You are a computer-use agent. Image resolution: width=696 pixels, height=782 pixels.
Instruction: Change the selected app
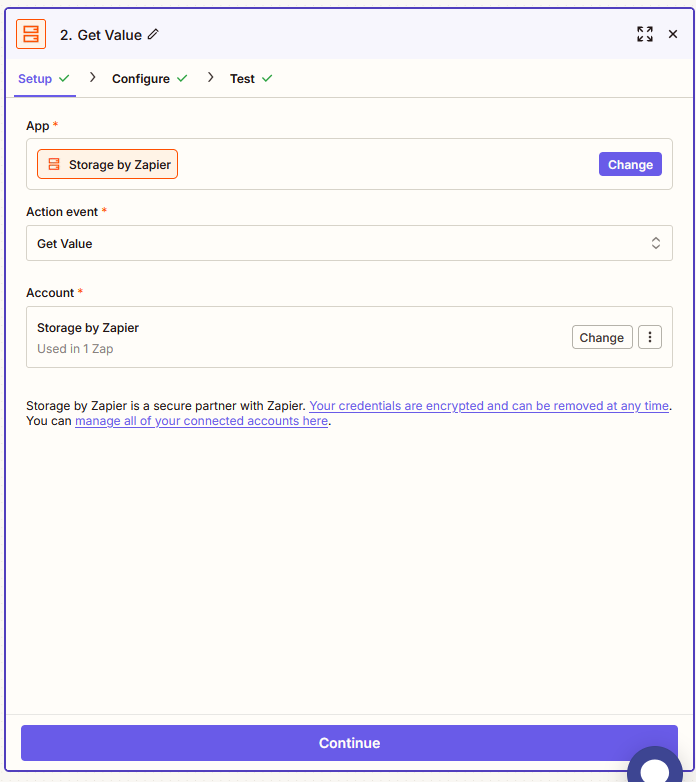coord(630,164)
